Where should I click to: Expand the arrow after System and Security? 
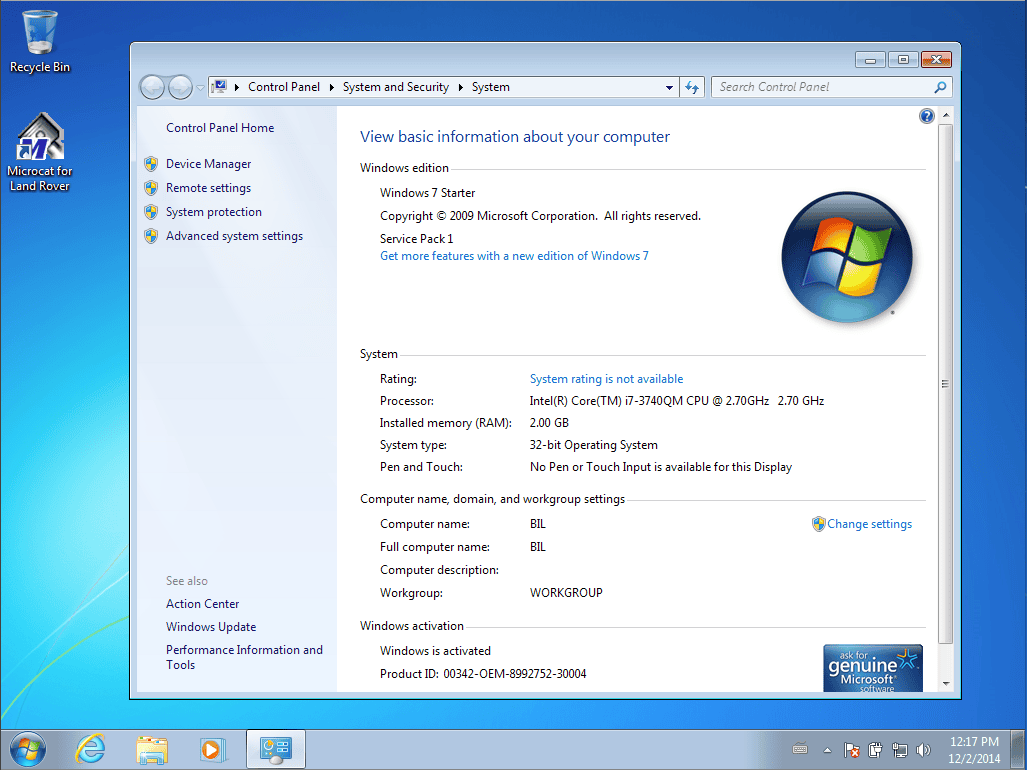(460, 87)
